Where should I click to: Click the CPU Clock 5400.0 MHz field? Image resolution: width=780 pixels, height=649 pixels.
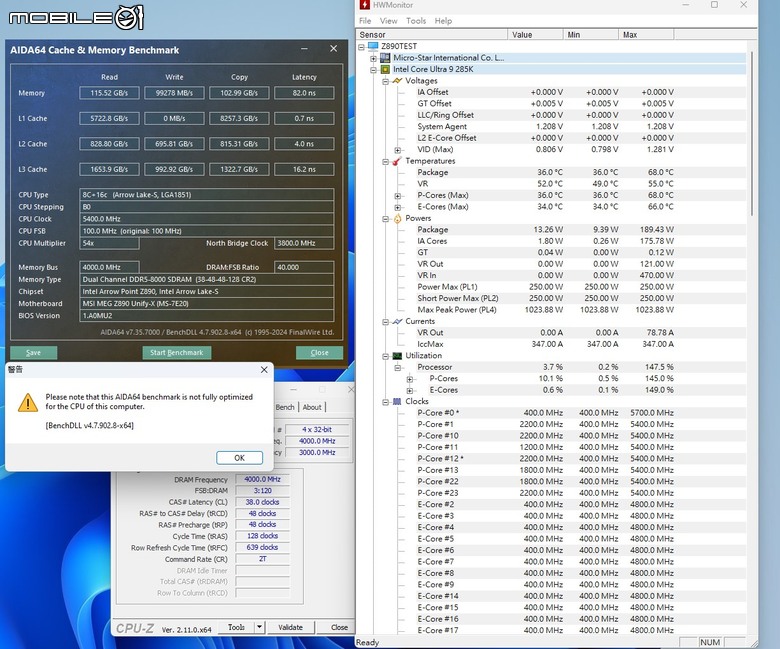click(x=206, y=219)
